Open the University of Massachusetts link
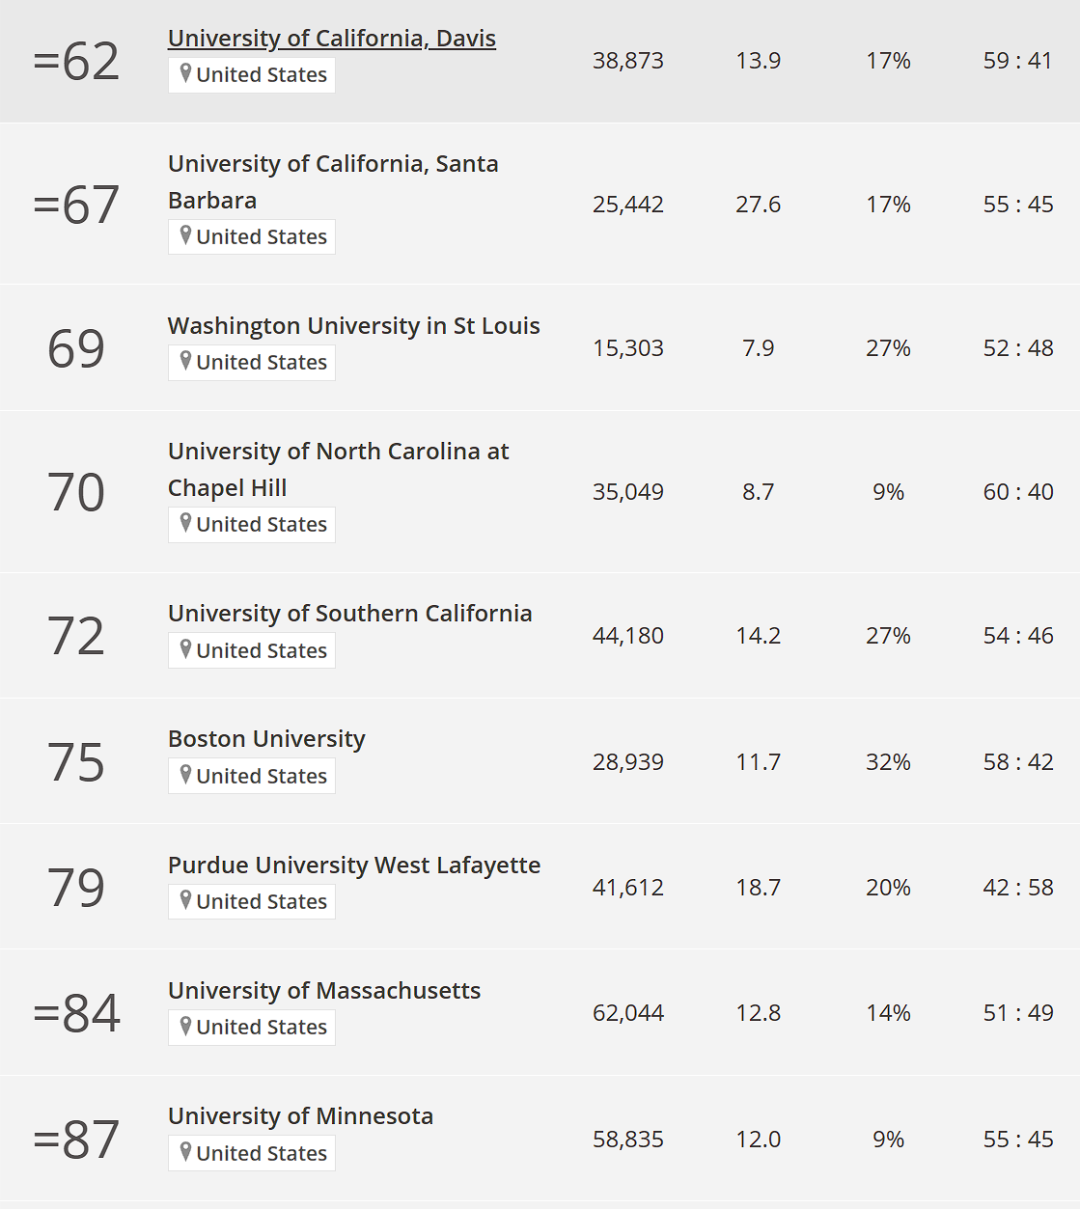This screenshot has width=1080, height=1209. [324, 991]
